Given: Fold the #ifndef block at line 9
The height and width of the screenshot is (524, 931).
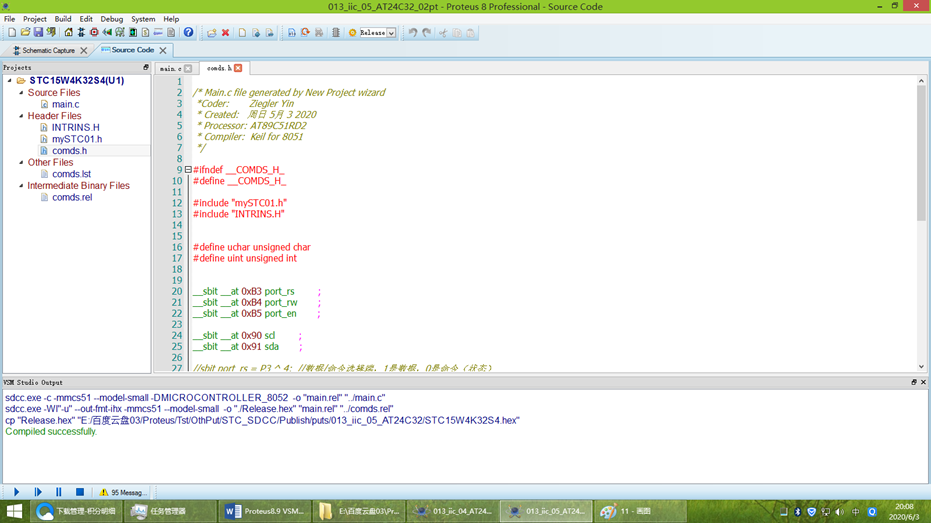Looking at the screenshot, I should pyautogui.click(x=188, y=170).
